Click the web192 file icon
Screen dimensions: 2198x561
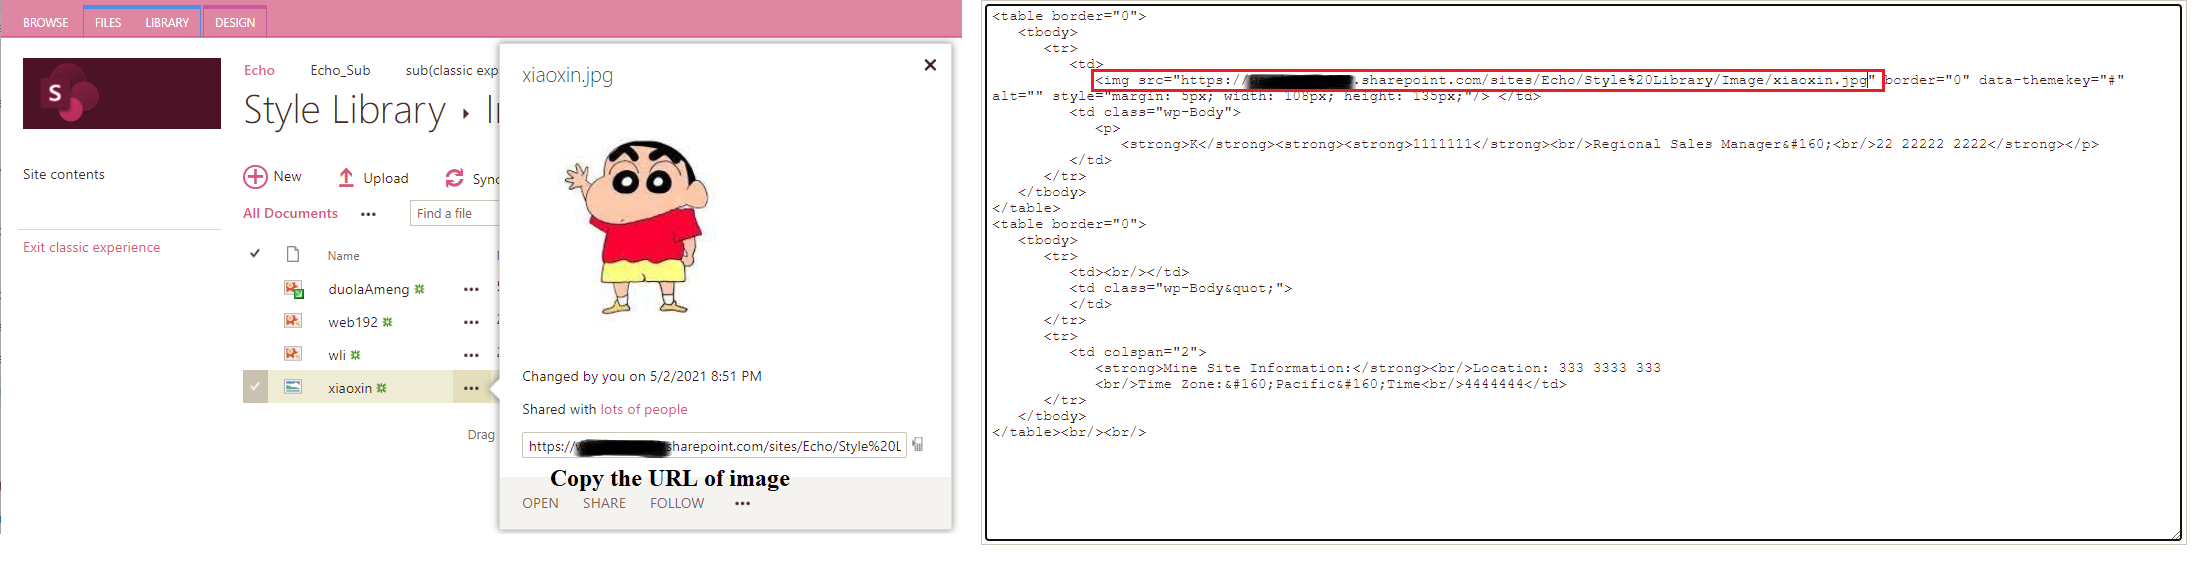click(293, 321)
